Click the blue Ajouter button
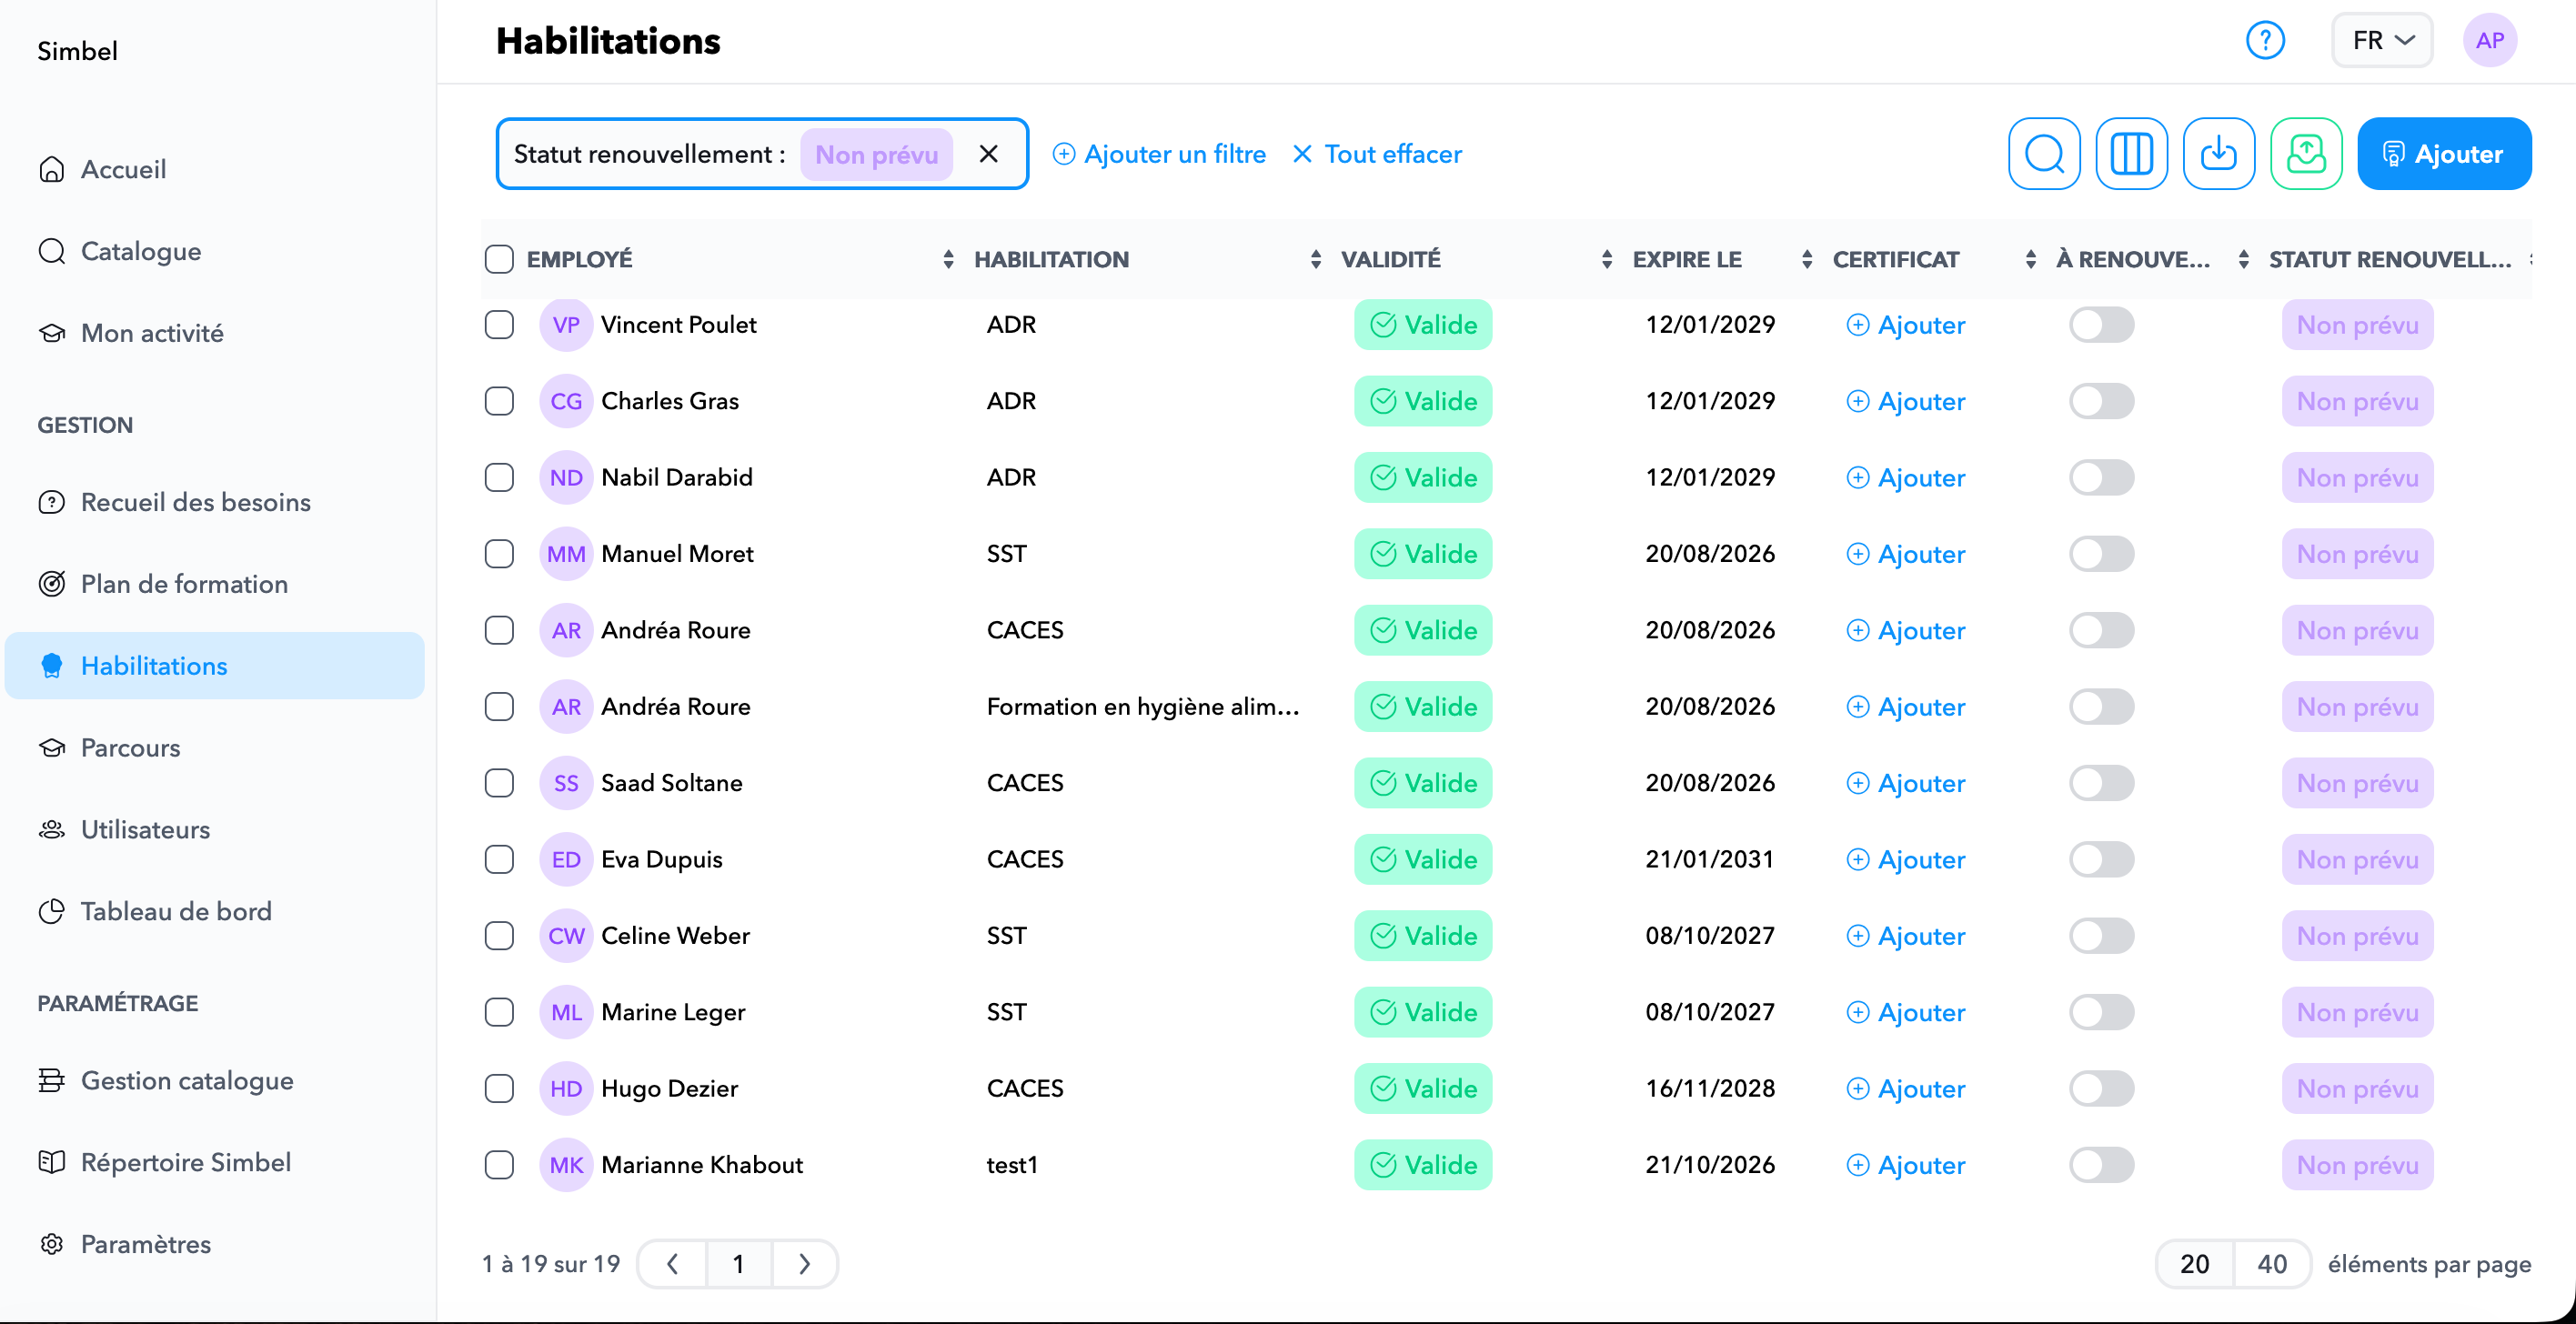This screenshot has height=1324, width=2576. (2443, 154)
